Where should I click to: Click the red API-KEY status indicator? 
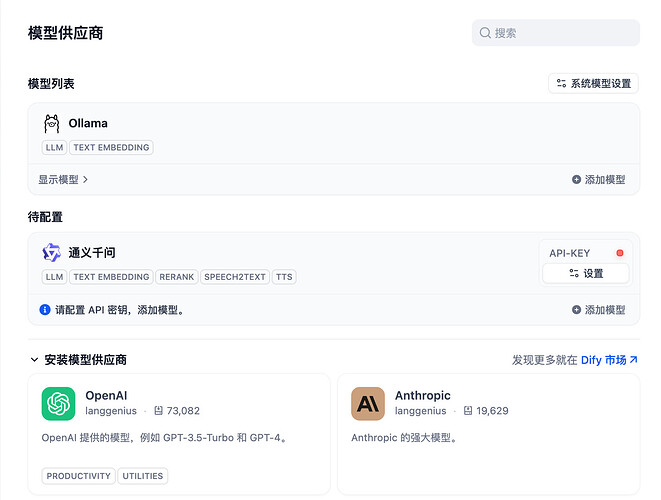coord(620,253)
